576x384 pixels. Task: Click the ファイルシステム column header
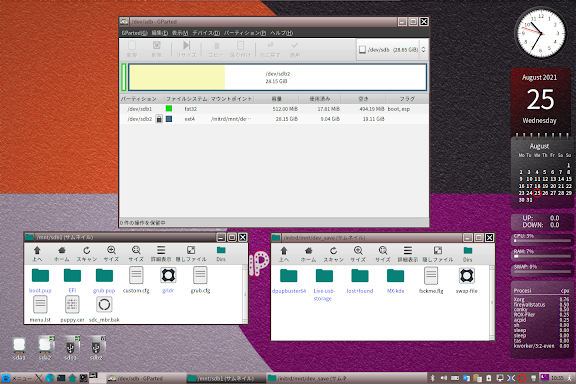coord(186,99)
